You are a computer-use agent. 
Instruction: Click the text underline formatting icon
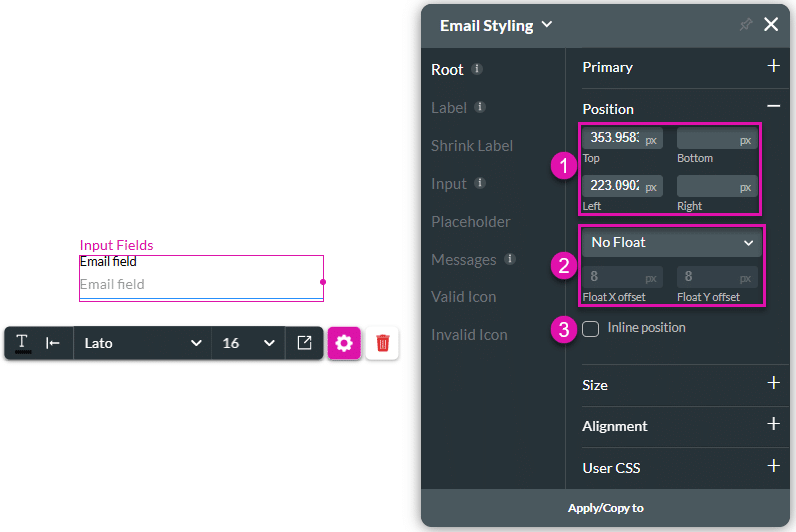click(x=22, y=343)
